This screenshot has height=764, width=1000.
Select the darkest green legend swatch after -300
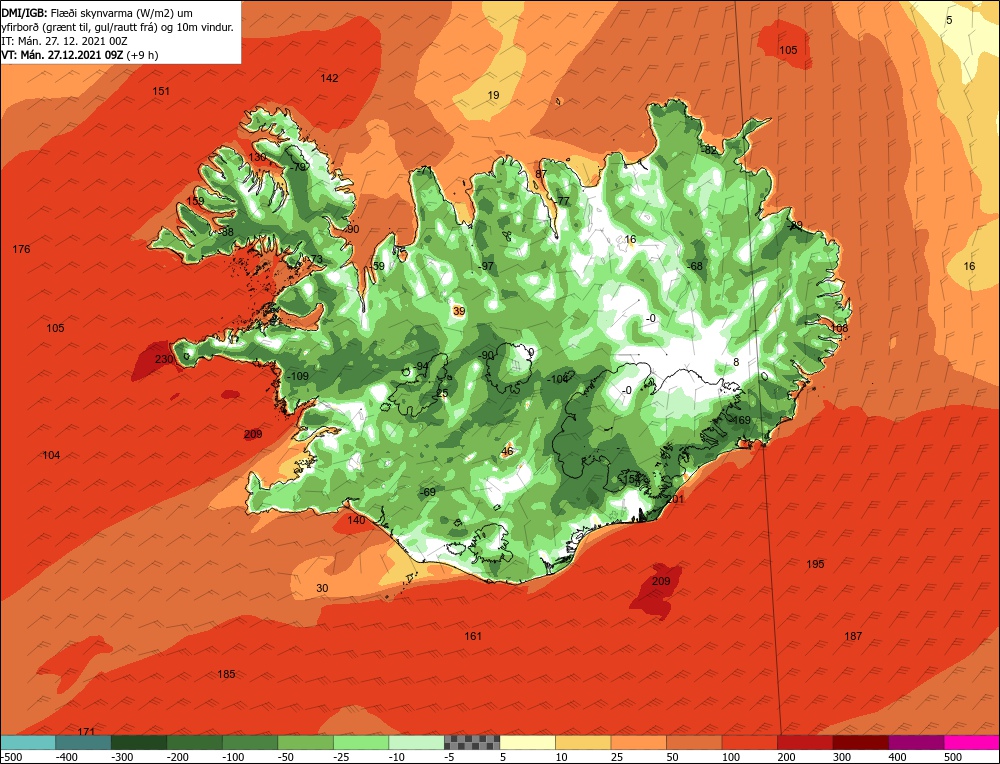click(x=138, y=742)
